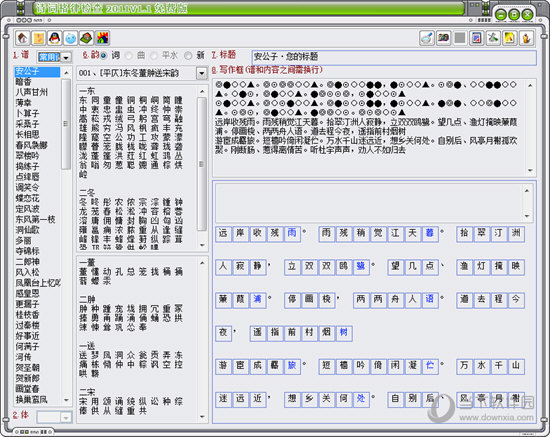
Task: Click the blue 处 character cell
Action: point(361,399)
